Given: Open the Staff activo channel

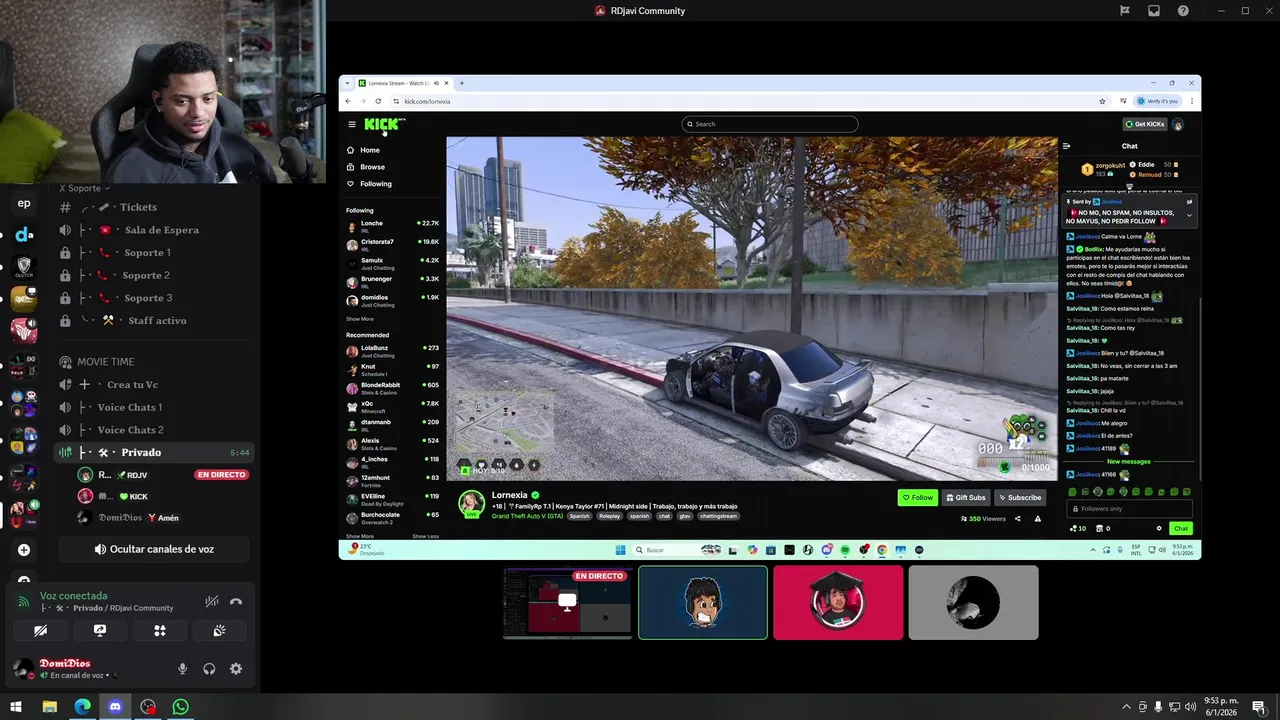Looking at the screenshot, I should tap(153, 321).
